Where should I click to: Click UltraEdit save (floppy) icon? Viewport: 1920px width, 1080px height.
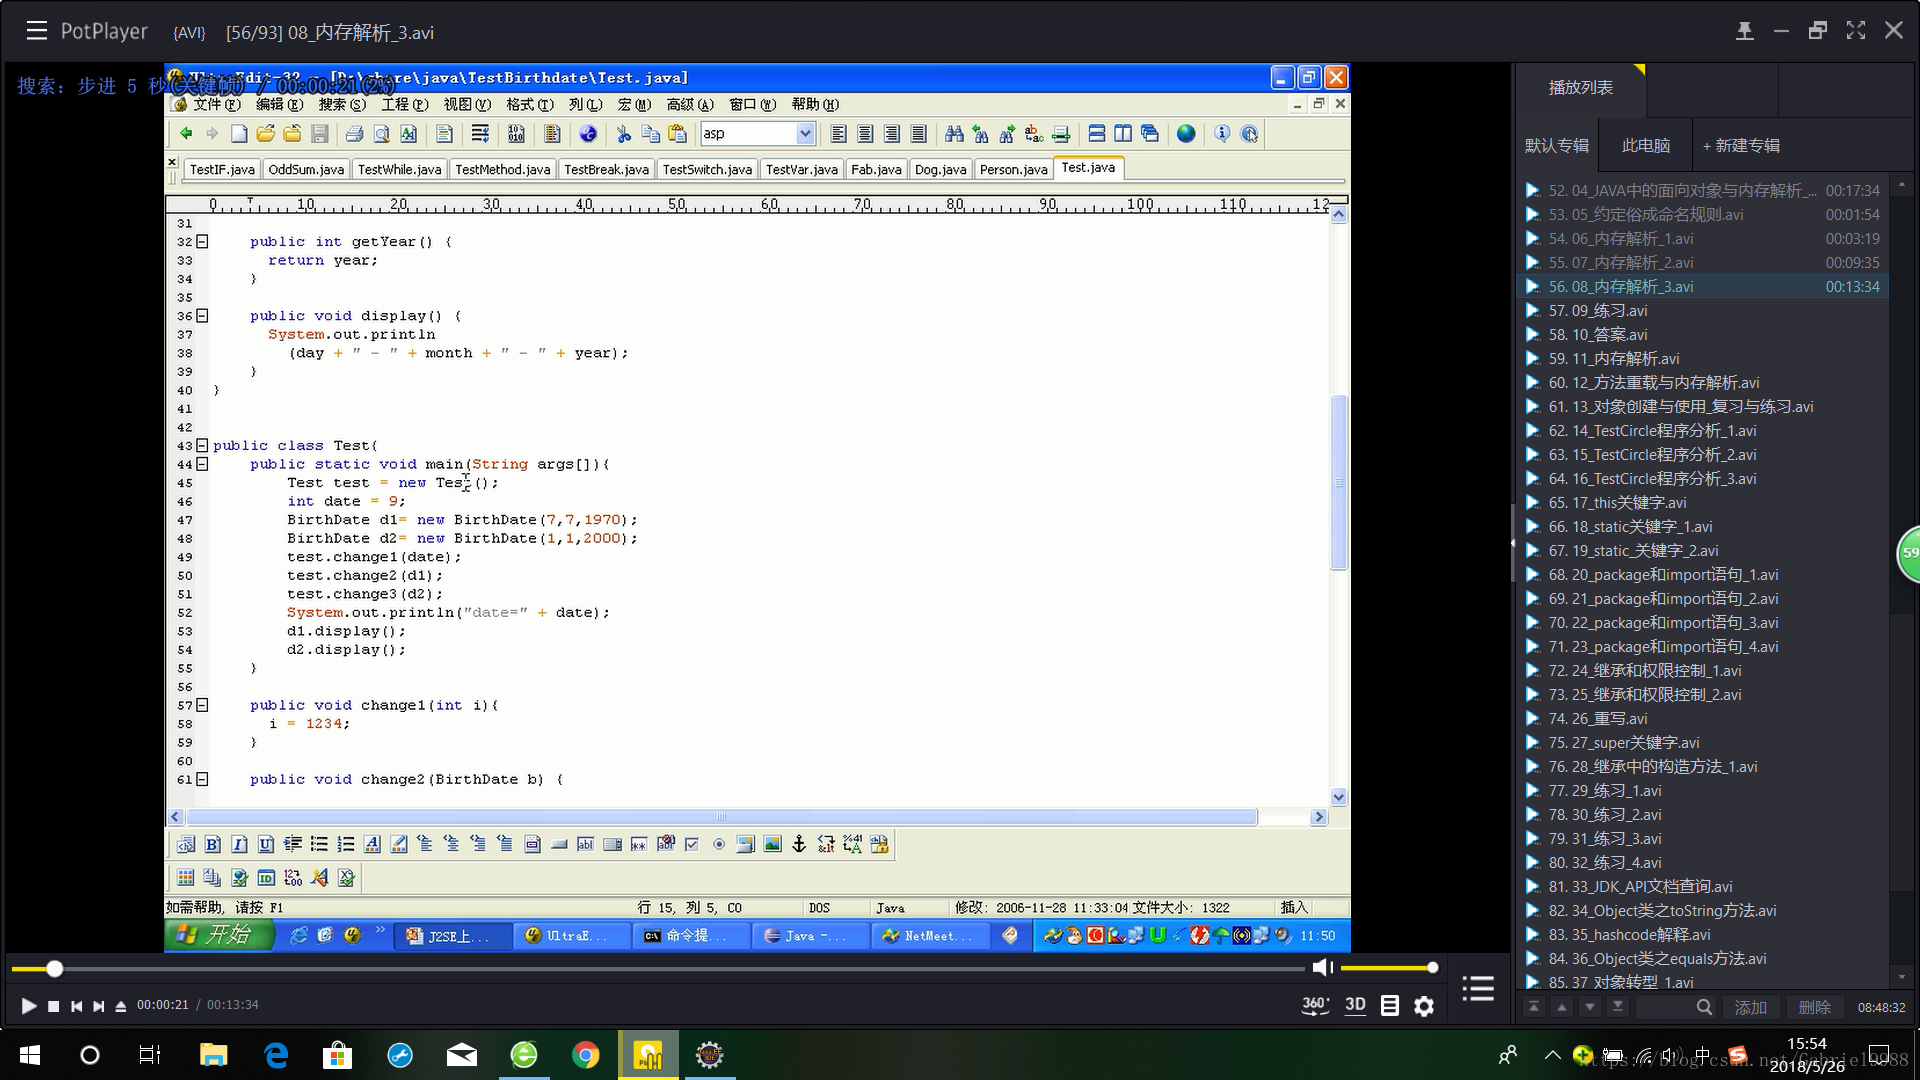(320, 134)
